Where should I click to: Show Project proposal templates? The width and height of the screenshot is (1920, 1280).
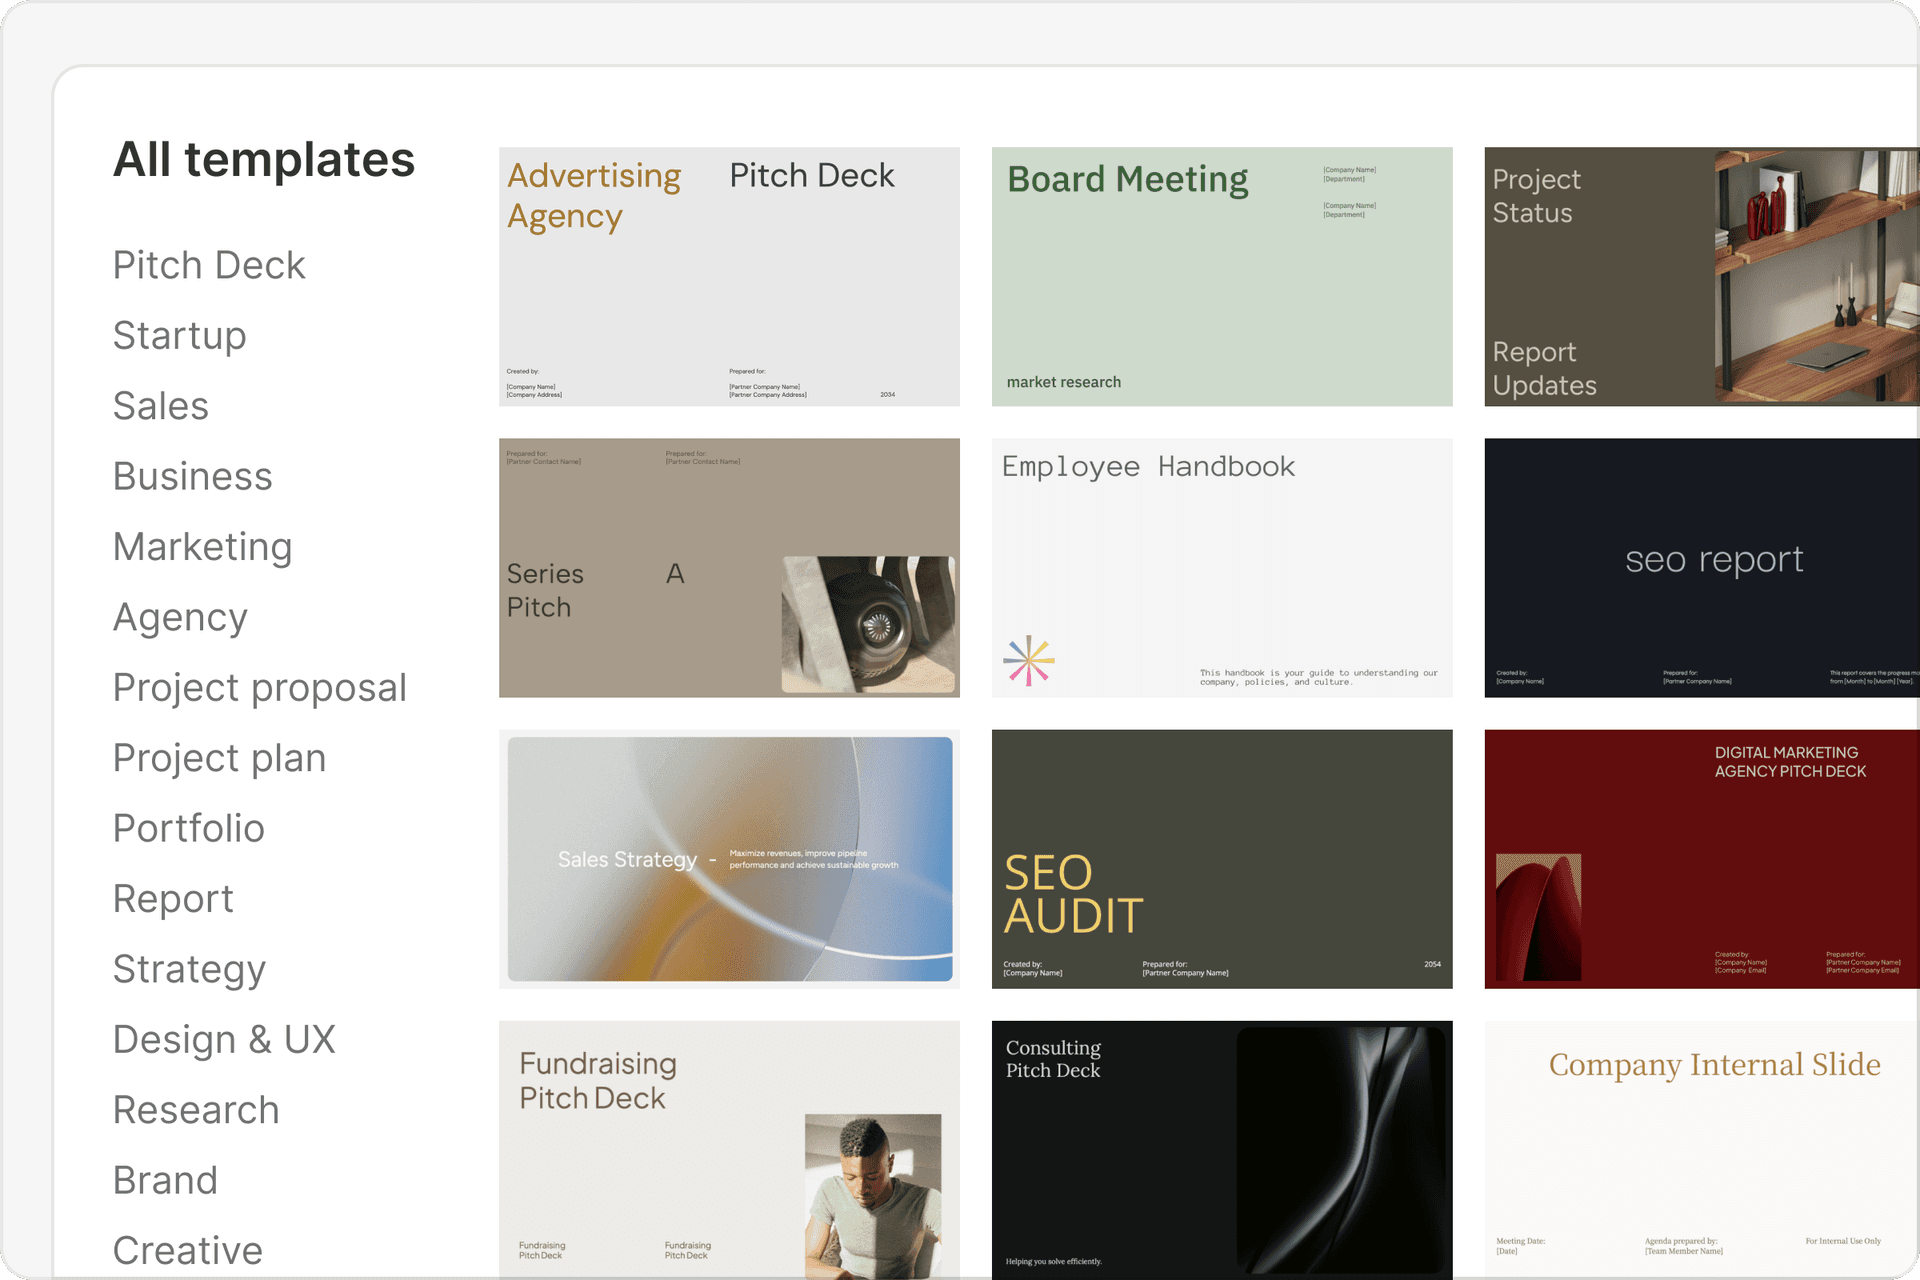coord(259,688)
